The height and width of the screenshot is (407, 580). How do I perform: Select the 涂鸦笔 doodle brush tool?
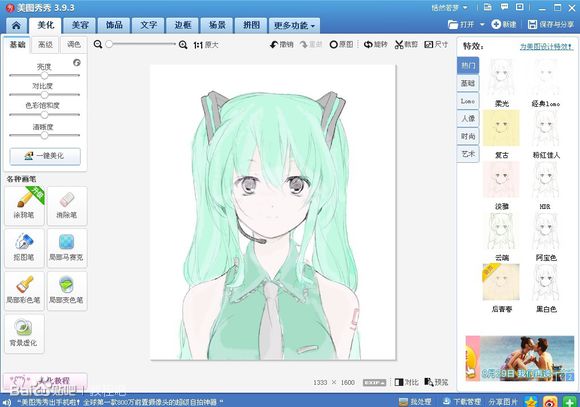[24, 206]
